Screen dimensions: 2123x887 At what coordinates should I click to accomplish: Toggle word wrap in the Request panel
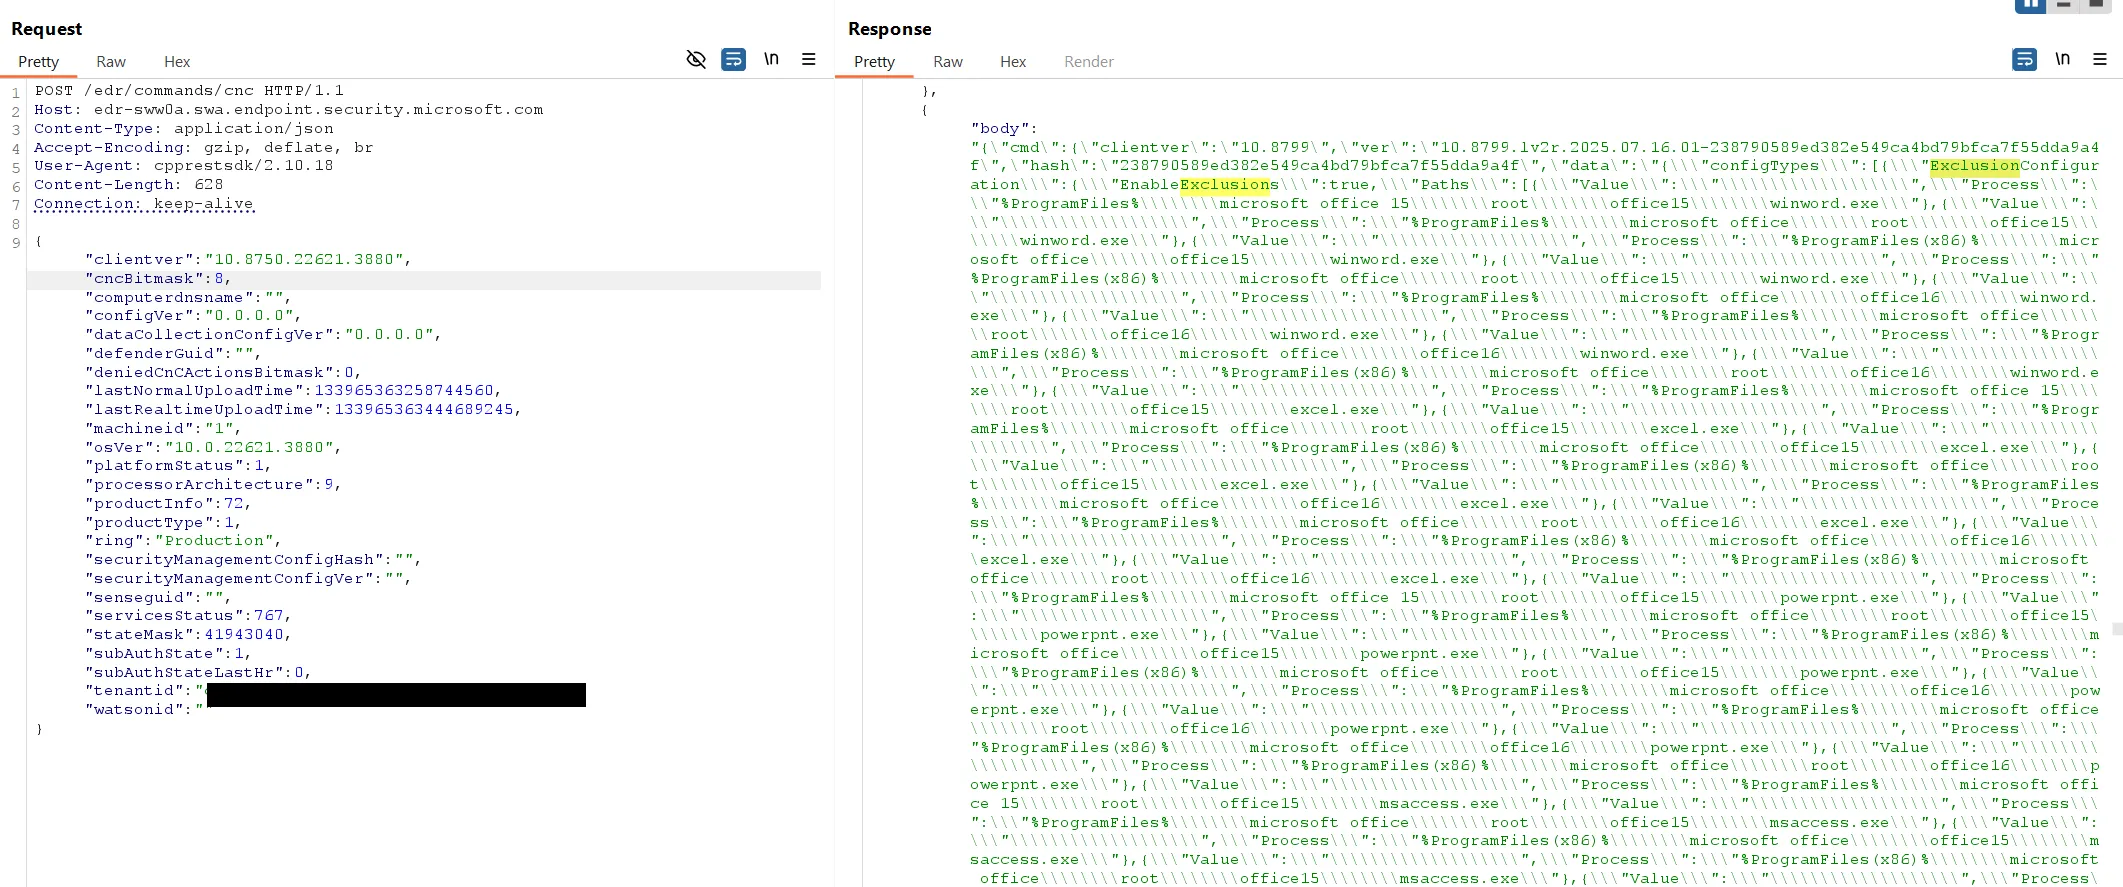click(733, 59)
